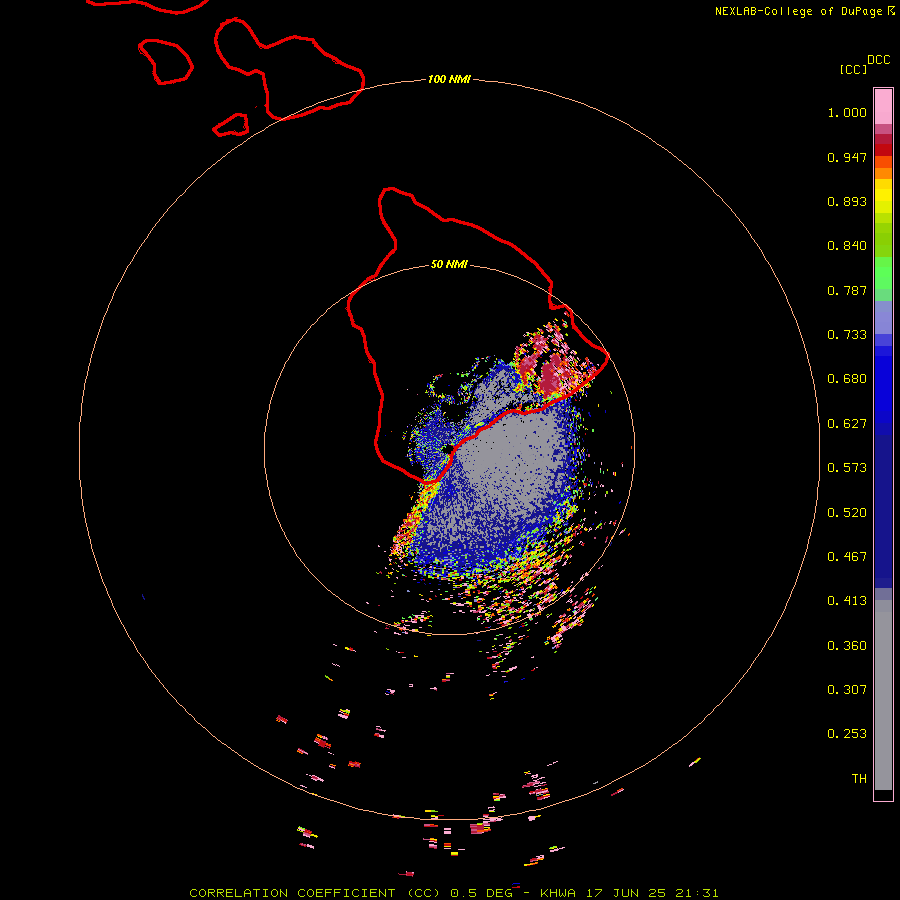
Task: Click the 1.000 color scale value
Action: click(x=847, y=112)
